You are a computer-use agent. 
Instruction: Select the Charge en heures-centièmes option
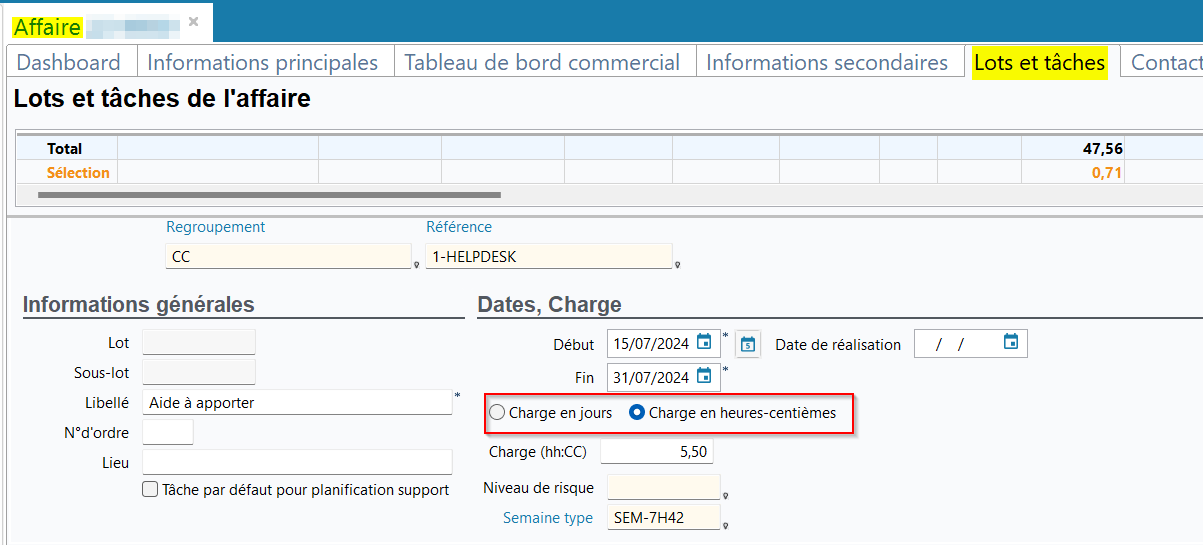(637, 413)
